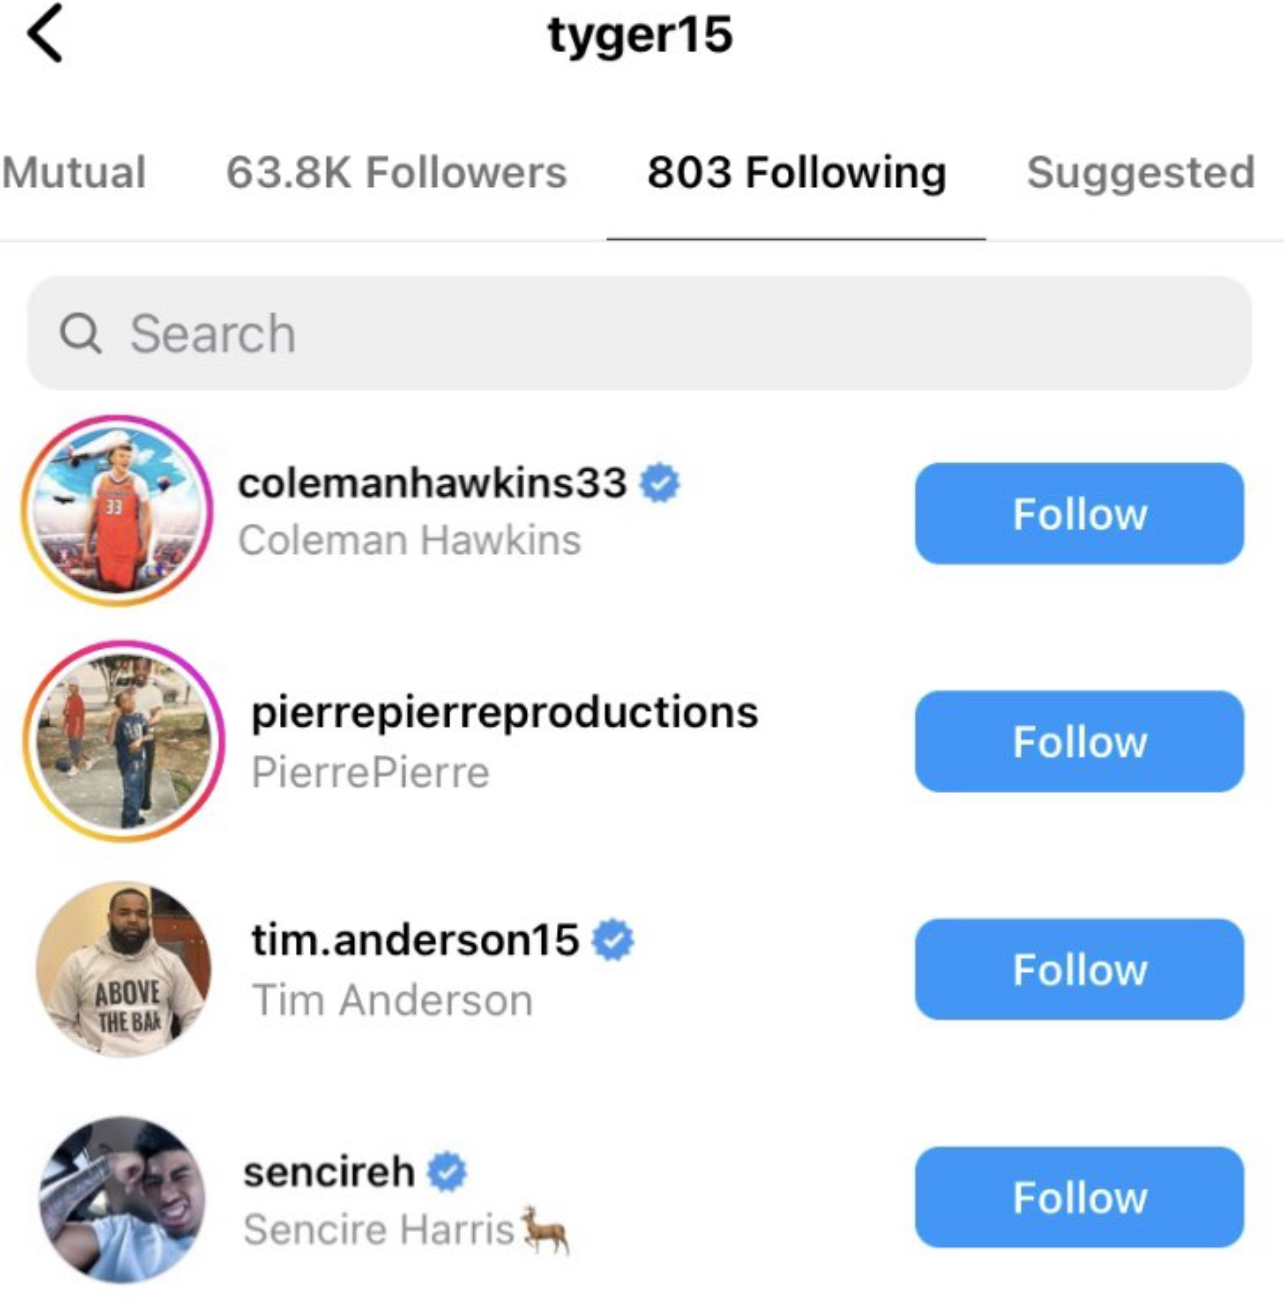
Task: Tap the back arrow icon
Action: coord(46,34)
